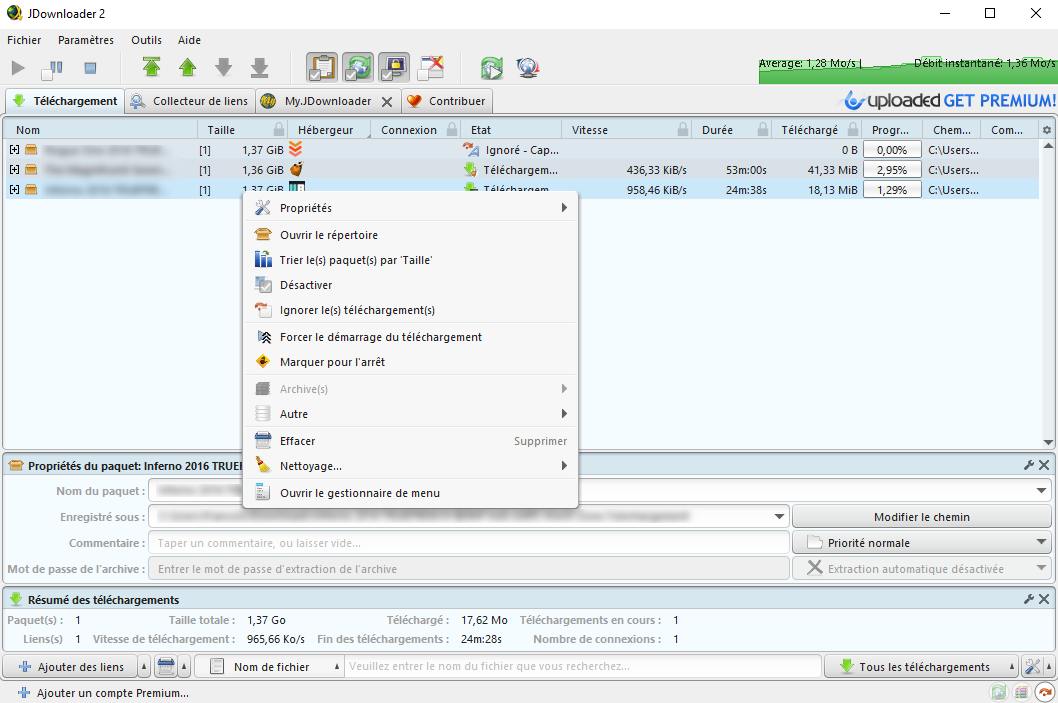Choose Effacer in context menu
Viewport: 1058px width, 703px height.
click(x=410, y=441)
